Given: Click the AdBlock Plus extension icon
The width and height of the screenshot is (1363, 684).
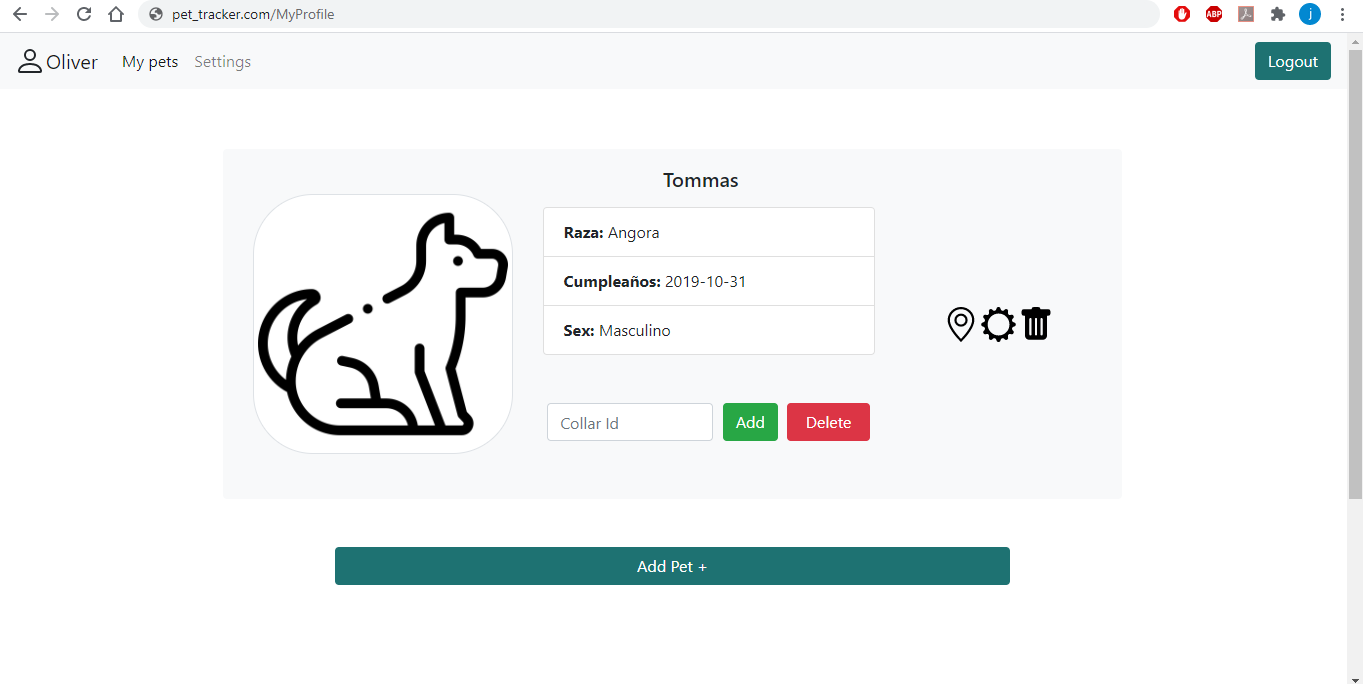Looking at the screenshot, I should pos(1214,14).
